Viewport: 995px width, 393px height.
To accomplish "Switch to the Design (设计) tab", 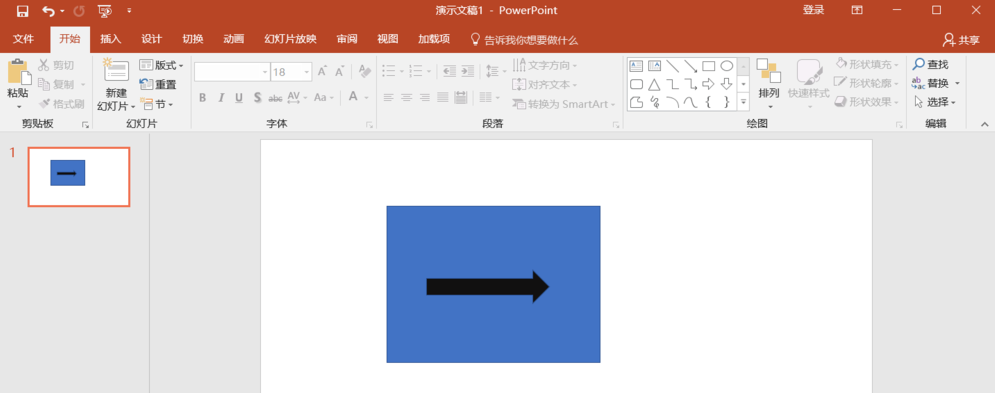I will pos(151,39).
